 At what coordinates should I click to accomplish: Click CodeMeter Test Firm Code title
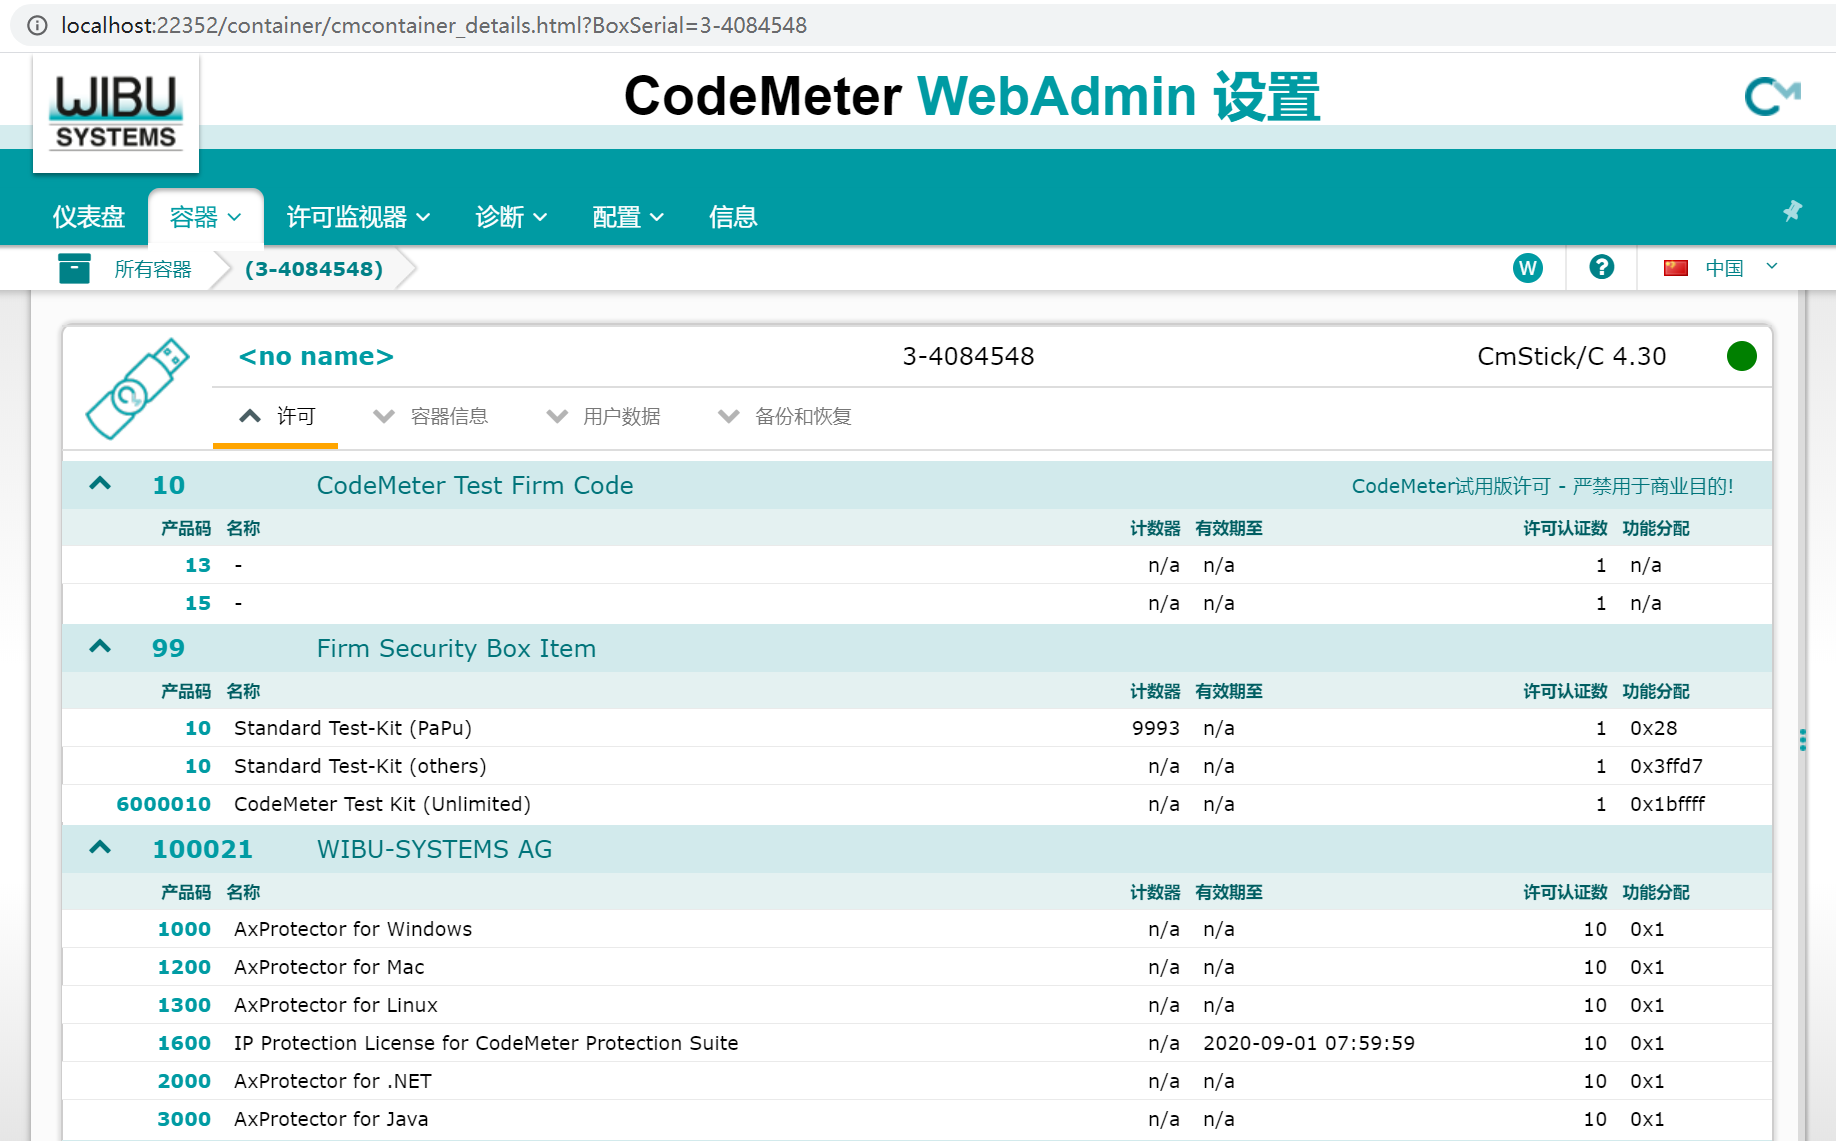click(475, 485)
